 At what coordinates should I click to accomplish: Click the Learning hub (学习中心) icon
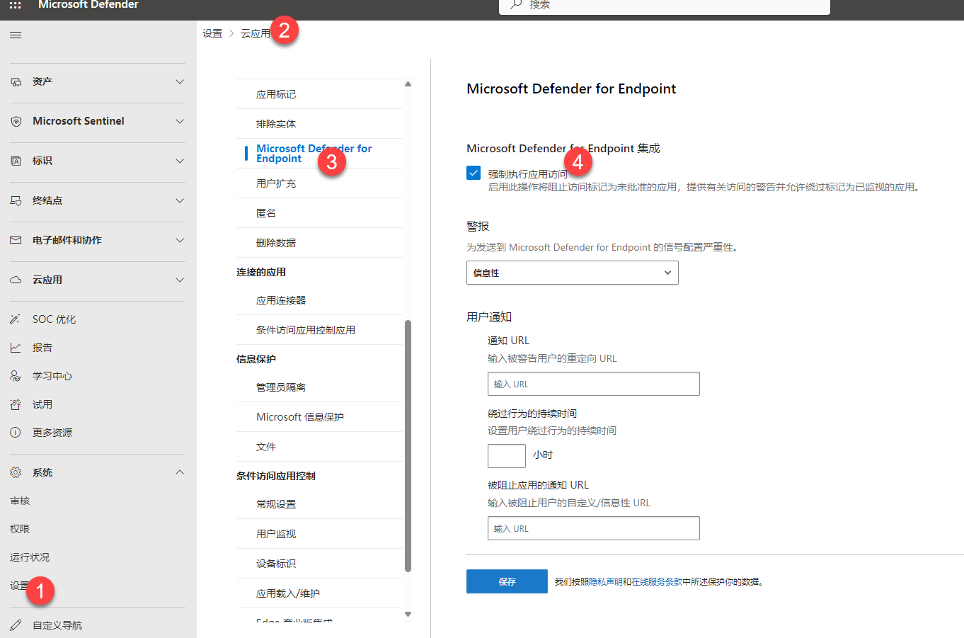pos(16,376)
